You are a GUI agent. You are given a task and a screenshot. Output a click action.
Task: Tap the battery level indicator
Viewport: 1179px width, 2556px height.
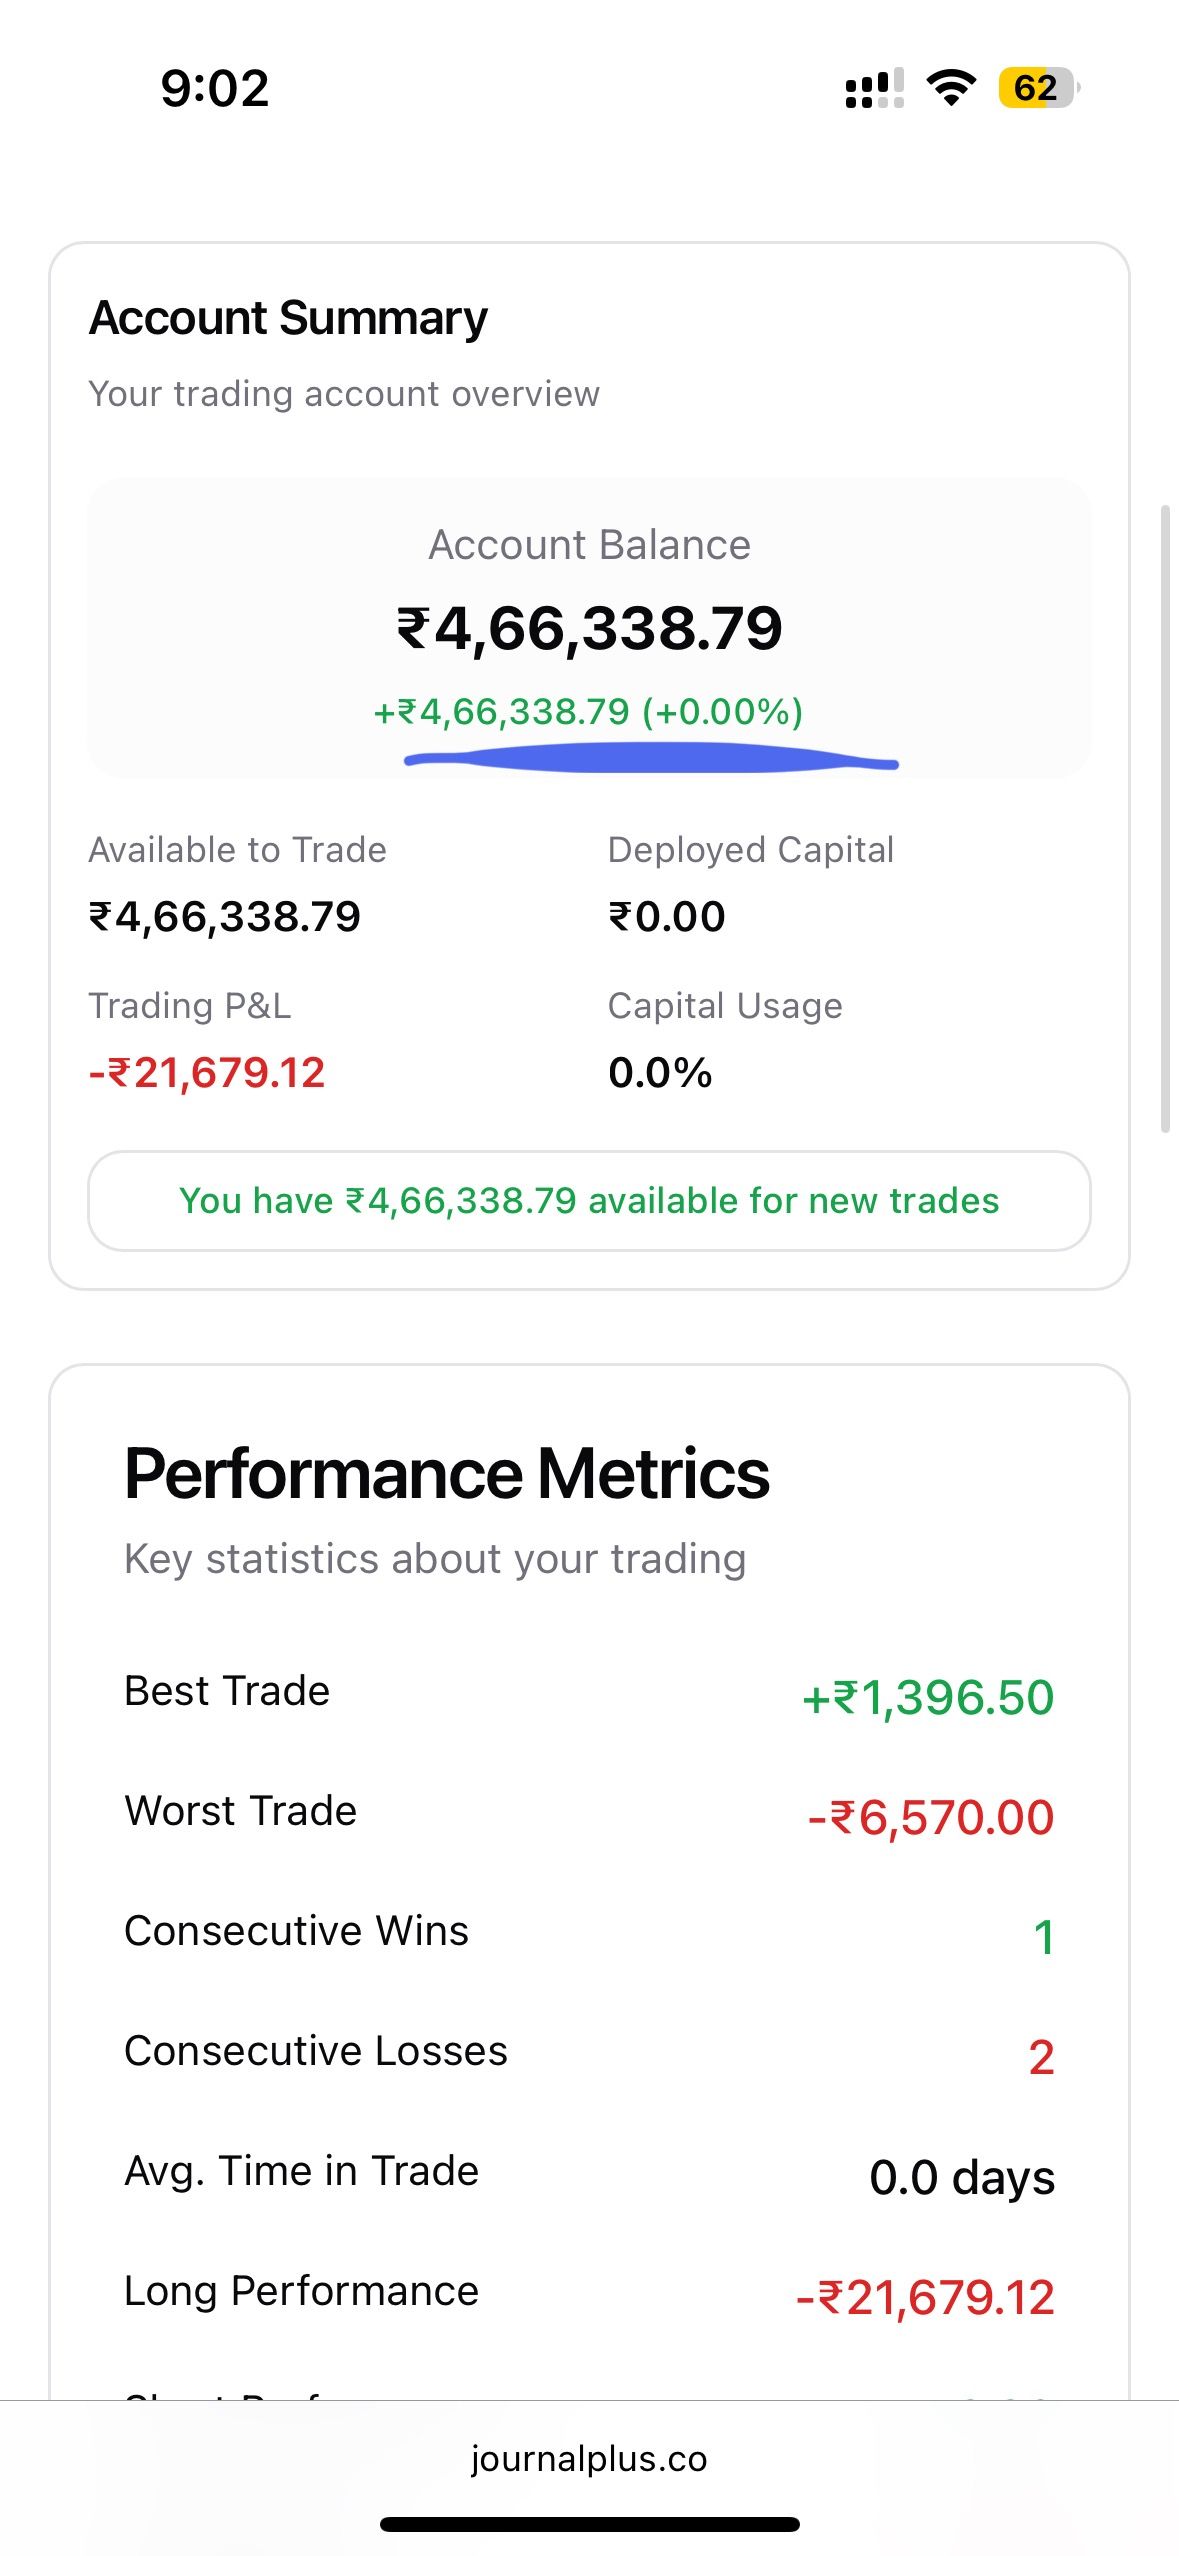(1039, 88)
